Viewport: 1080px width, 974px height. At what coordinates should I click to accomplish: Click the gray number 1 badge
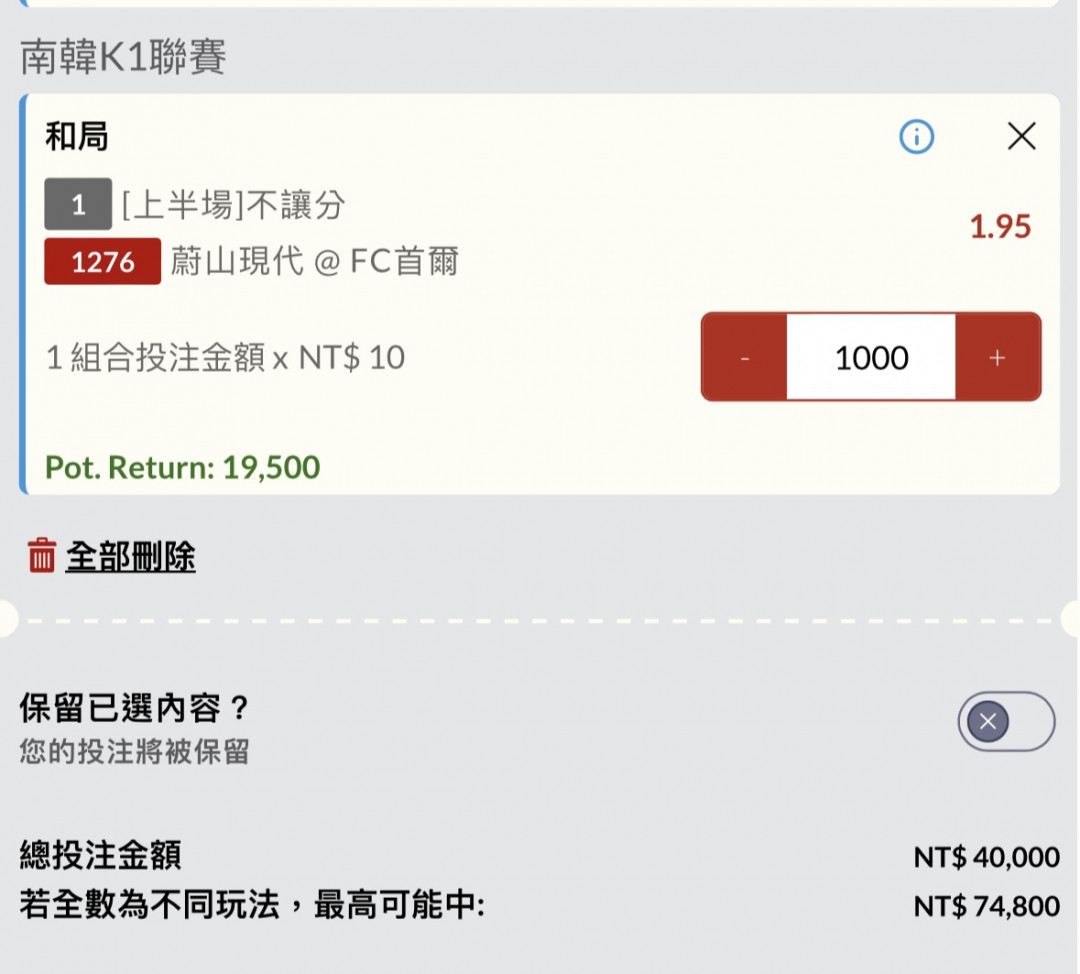pyautogui.click(x=78, y=205)
